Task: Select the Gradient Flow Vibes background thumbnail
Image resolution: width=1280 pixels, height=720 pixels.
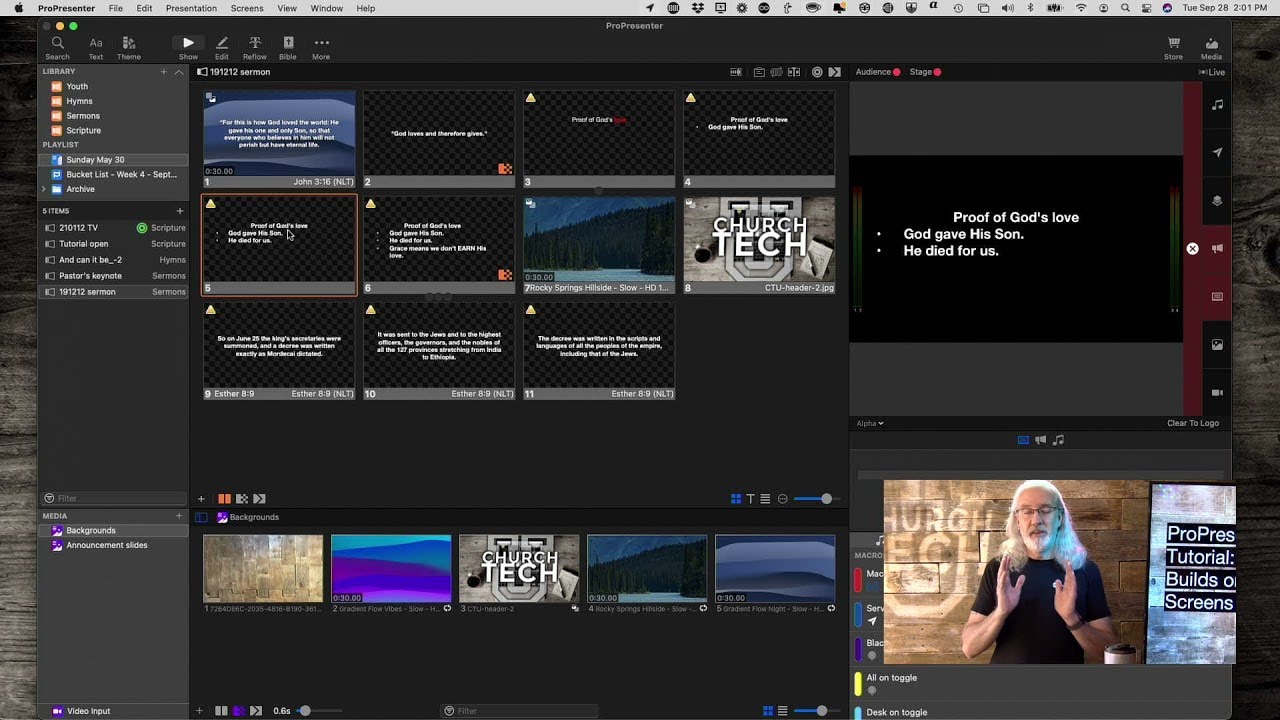Action: [x=391, y=568]
